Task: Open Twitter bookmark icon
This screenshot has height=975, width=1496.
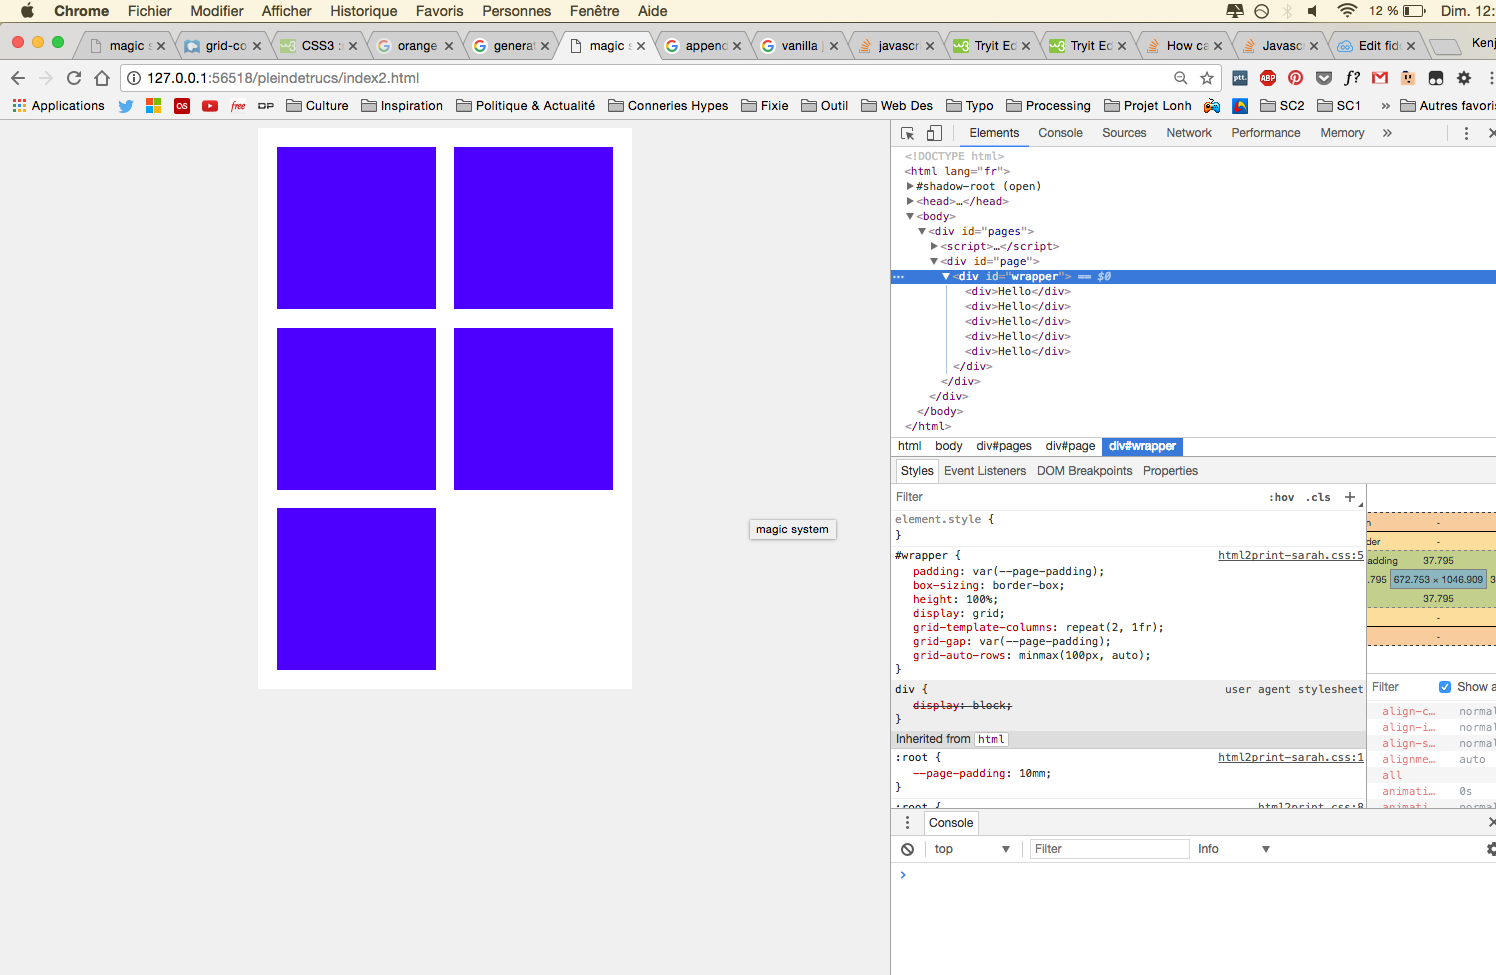Action: 126,106
